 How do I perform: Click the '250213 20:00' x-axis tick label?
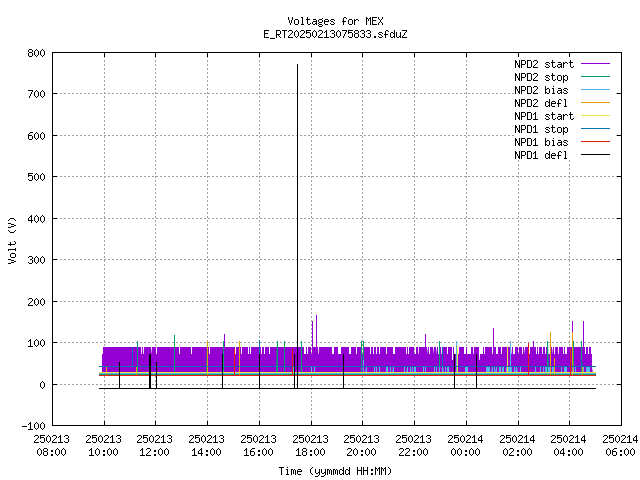[x=362, y=446]
